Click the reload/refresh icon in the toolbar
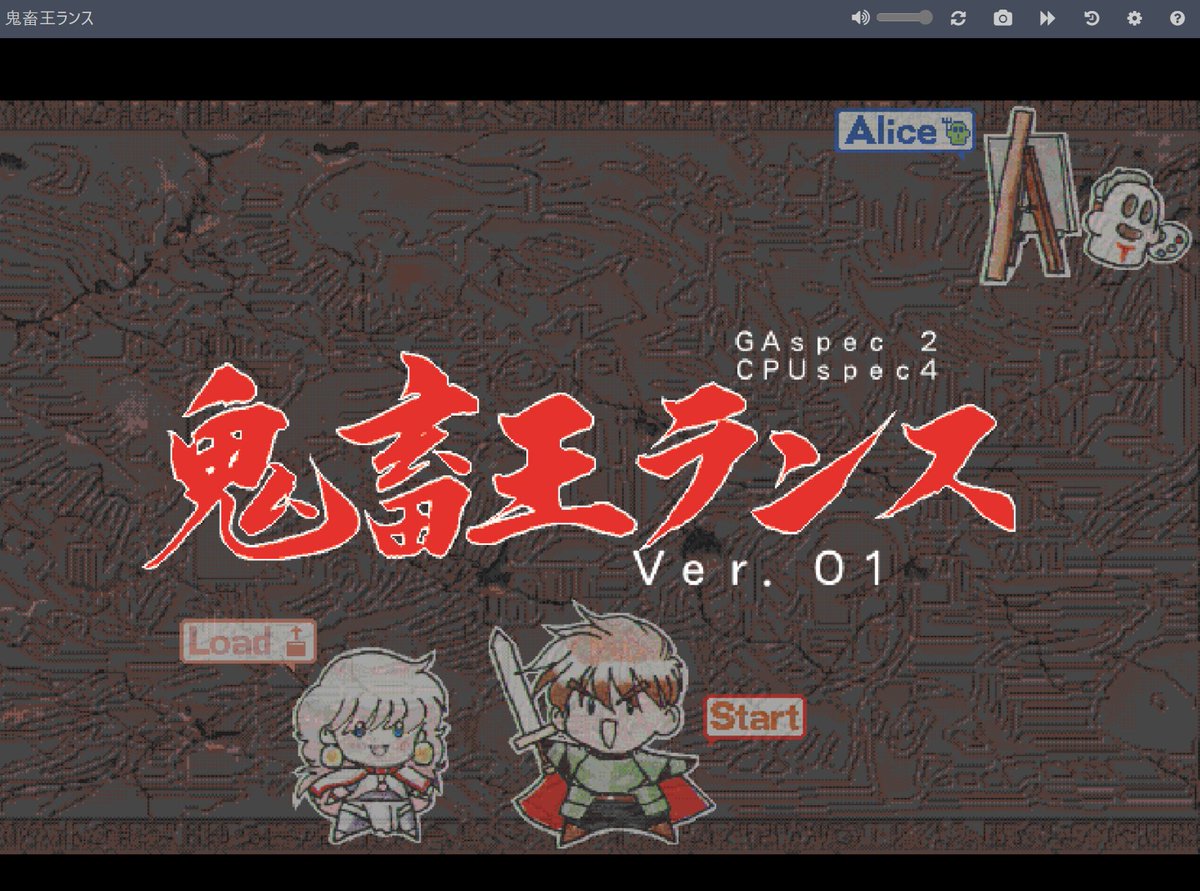This screenshot has width=1200, height=891. [x=958, y=18]
